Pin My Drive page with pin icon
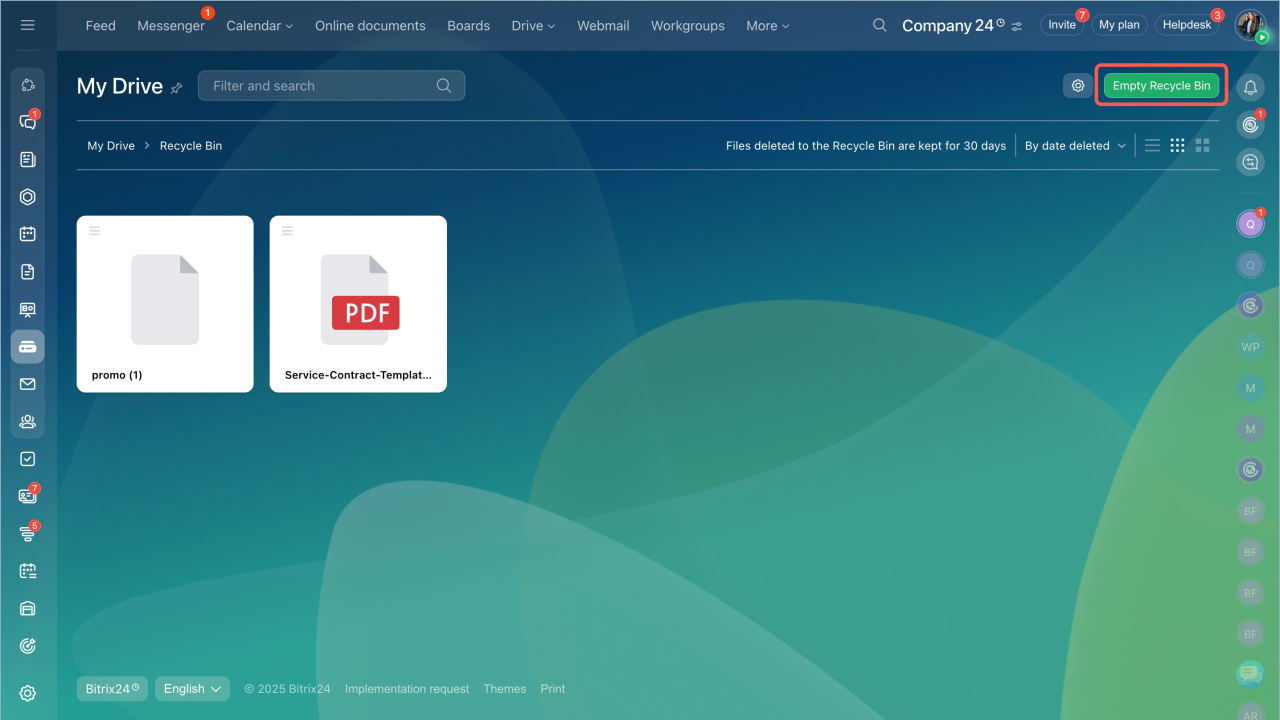The width and height of the screenshot is (1280, 720). point(177,88)
